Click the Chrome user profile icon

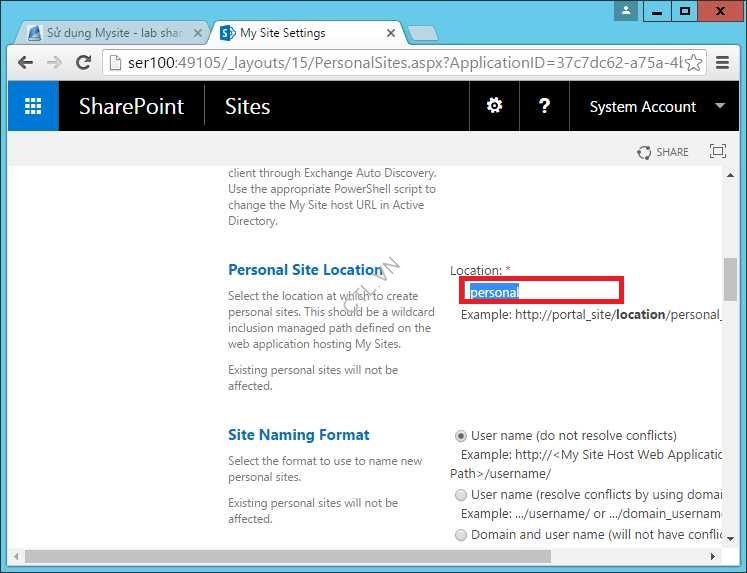coord(627,11)
